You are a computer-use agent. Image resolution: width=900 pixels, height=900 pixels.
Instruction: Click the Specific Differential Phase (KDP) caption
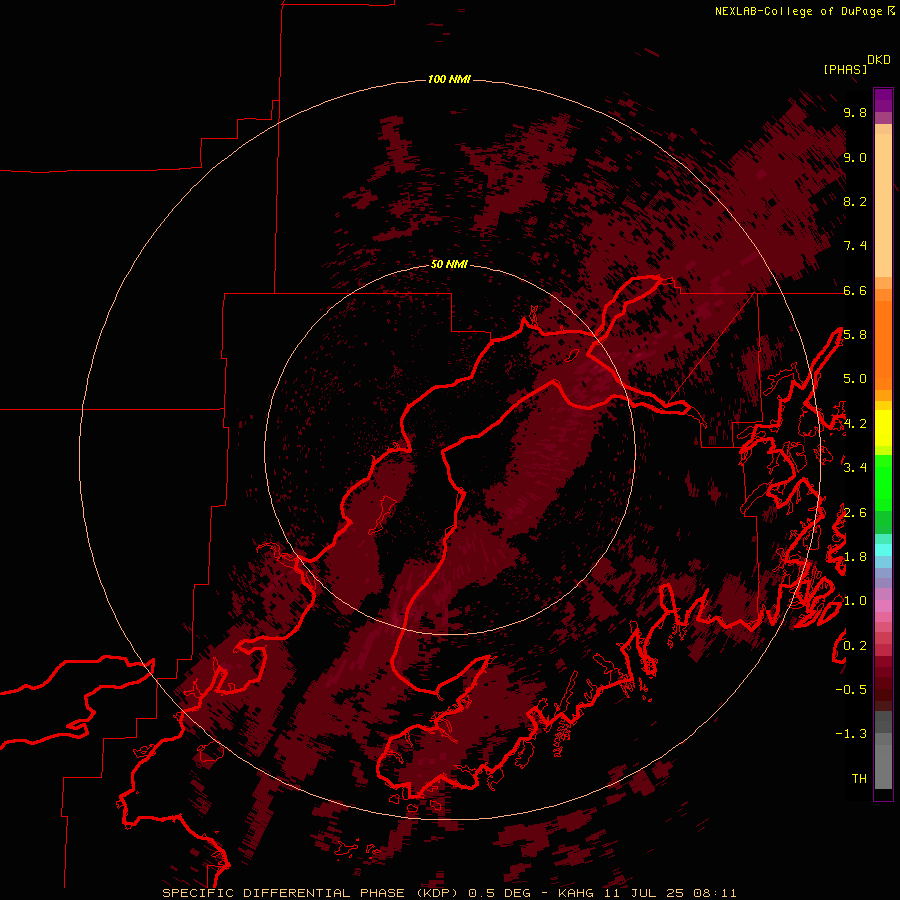pos(312,893)
